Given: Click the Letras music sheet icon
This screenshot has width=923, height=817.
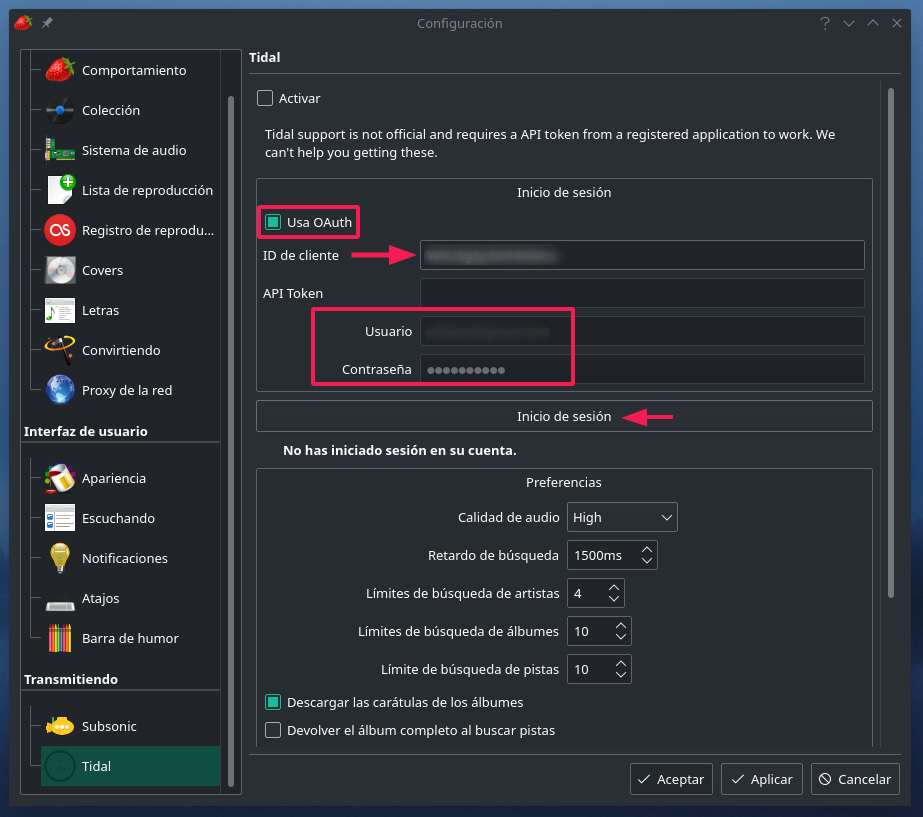Looking at the screenshot, I should pyautogui.click(x=60, y=310).
